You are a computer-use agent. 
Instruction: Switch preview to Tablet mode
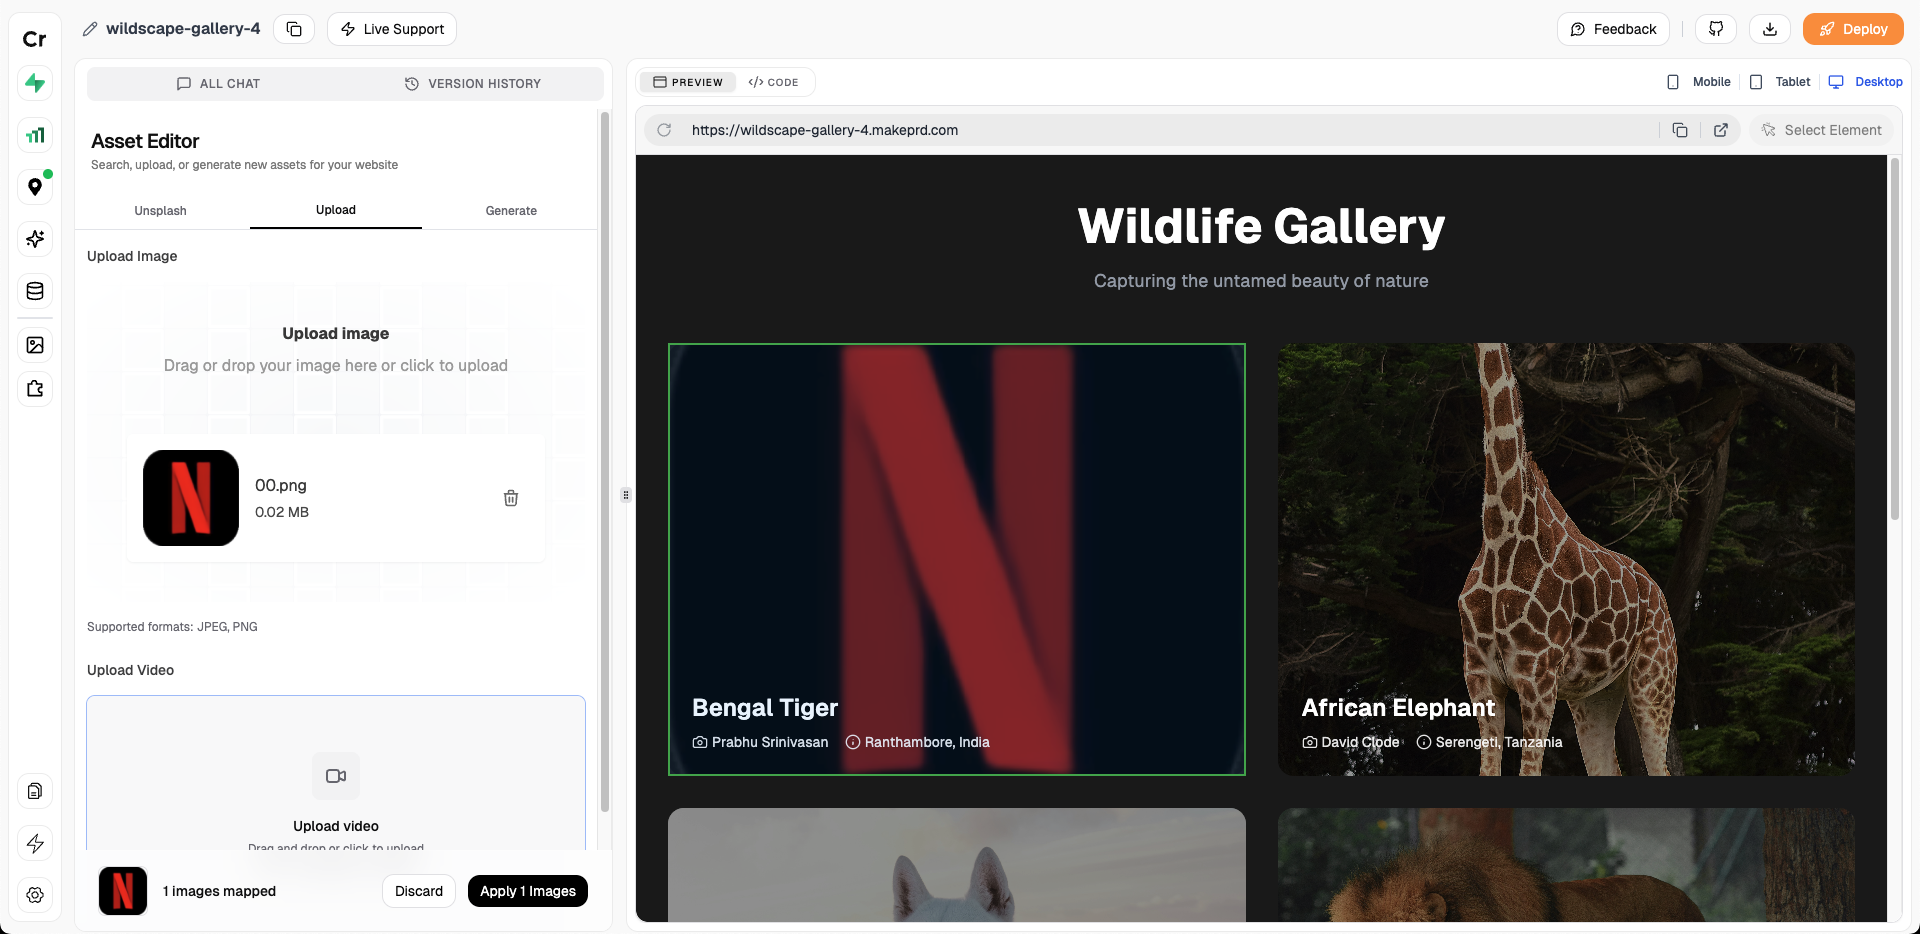1780,82
